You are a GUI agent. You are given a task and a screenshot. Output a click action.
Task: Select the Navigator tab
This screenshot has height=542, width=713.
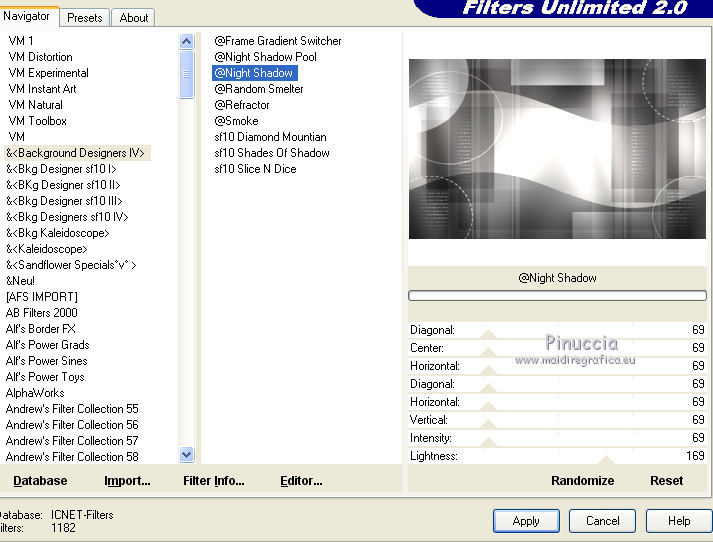click(x=26, y=16)
